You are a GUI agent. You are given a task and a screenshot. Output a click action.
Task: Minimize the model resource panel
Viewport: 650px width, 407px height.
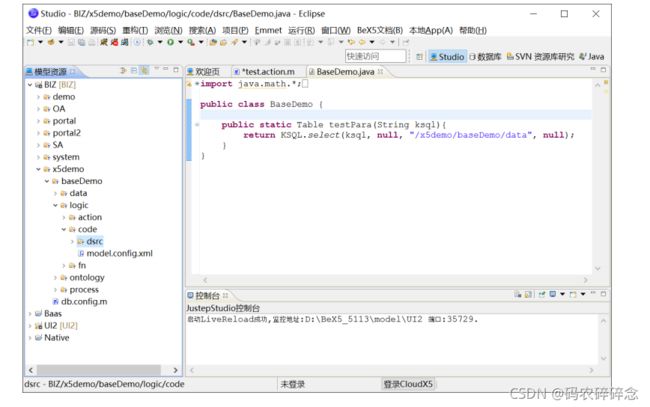166,70
